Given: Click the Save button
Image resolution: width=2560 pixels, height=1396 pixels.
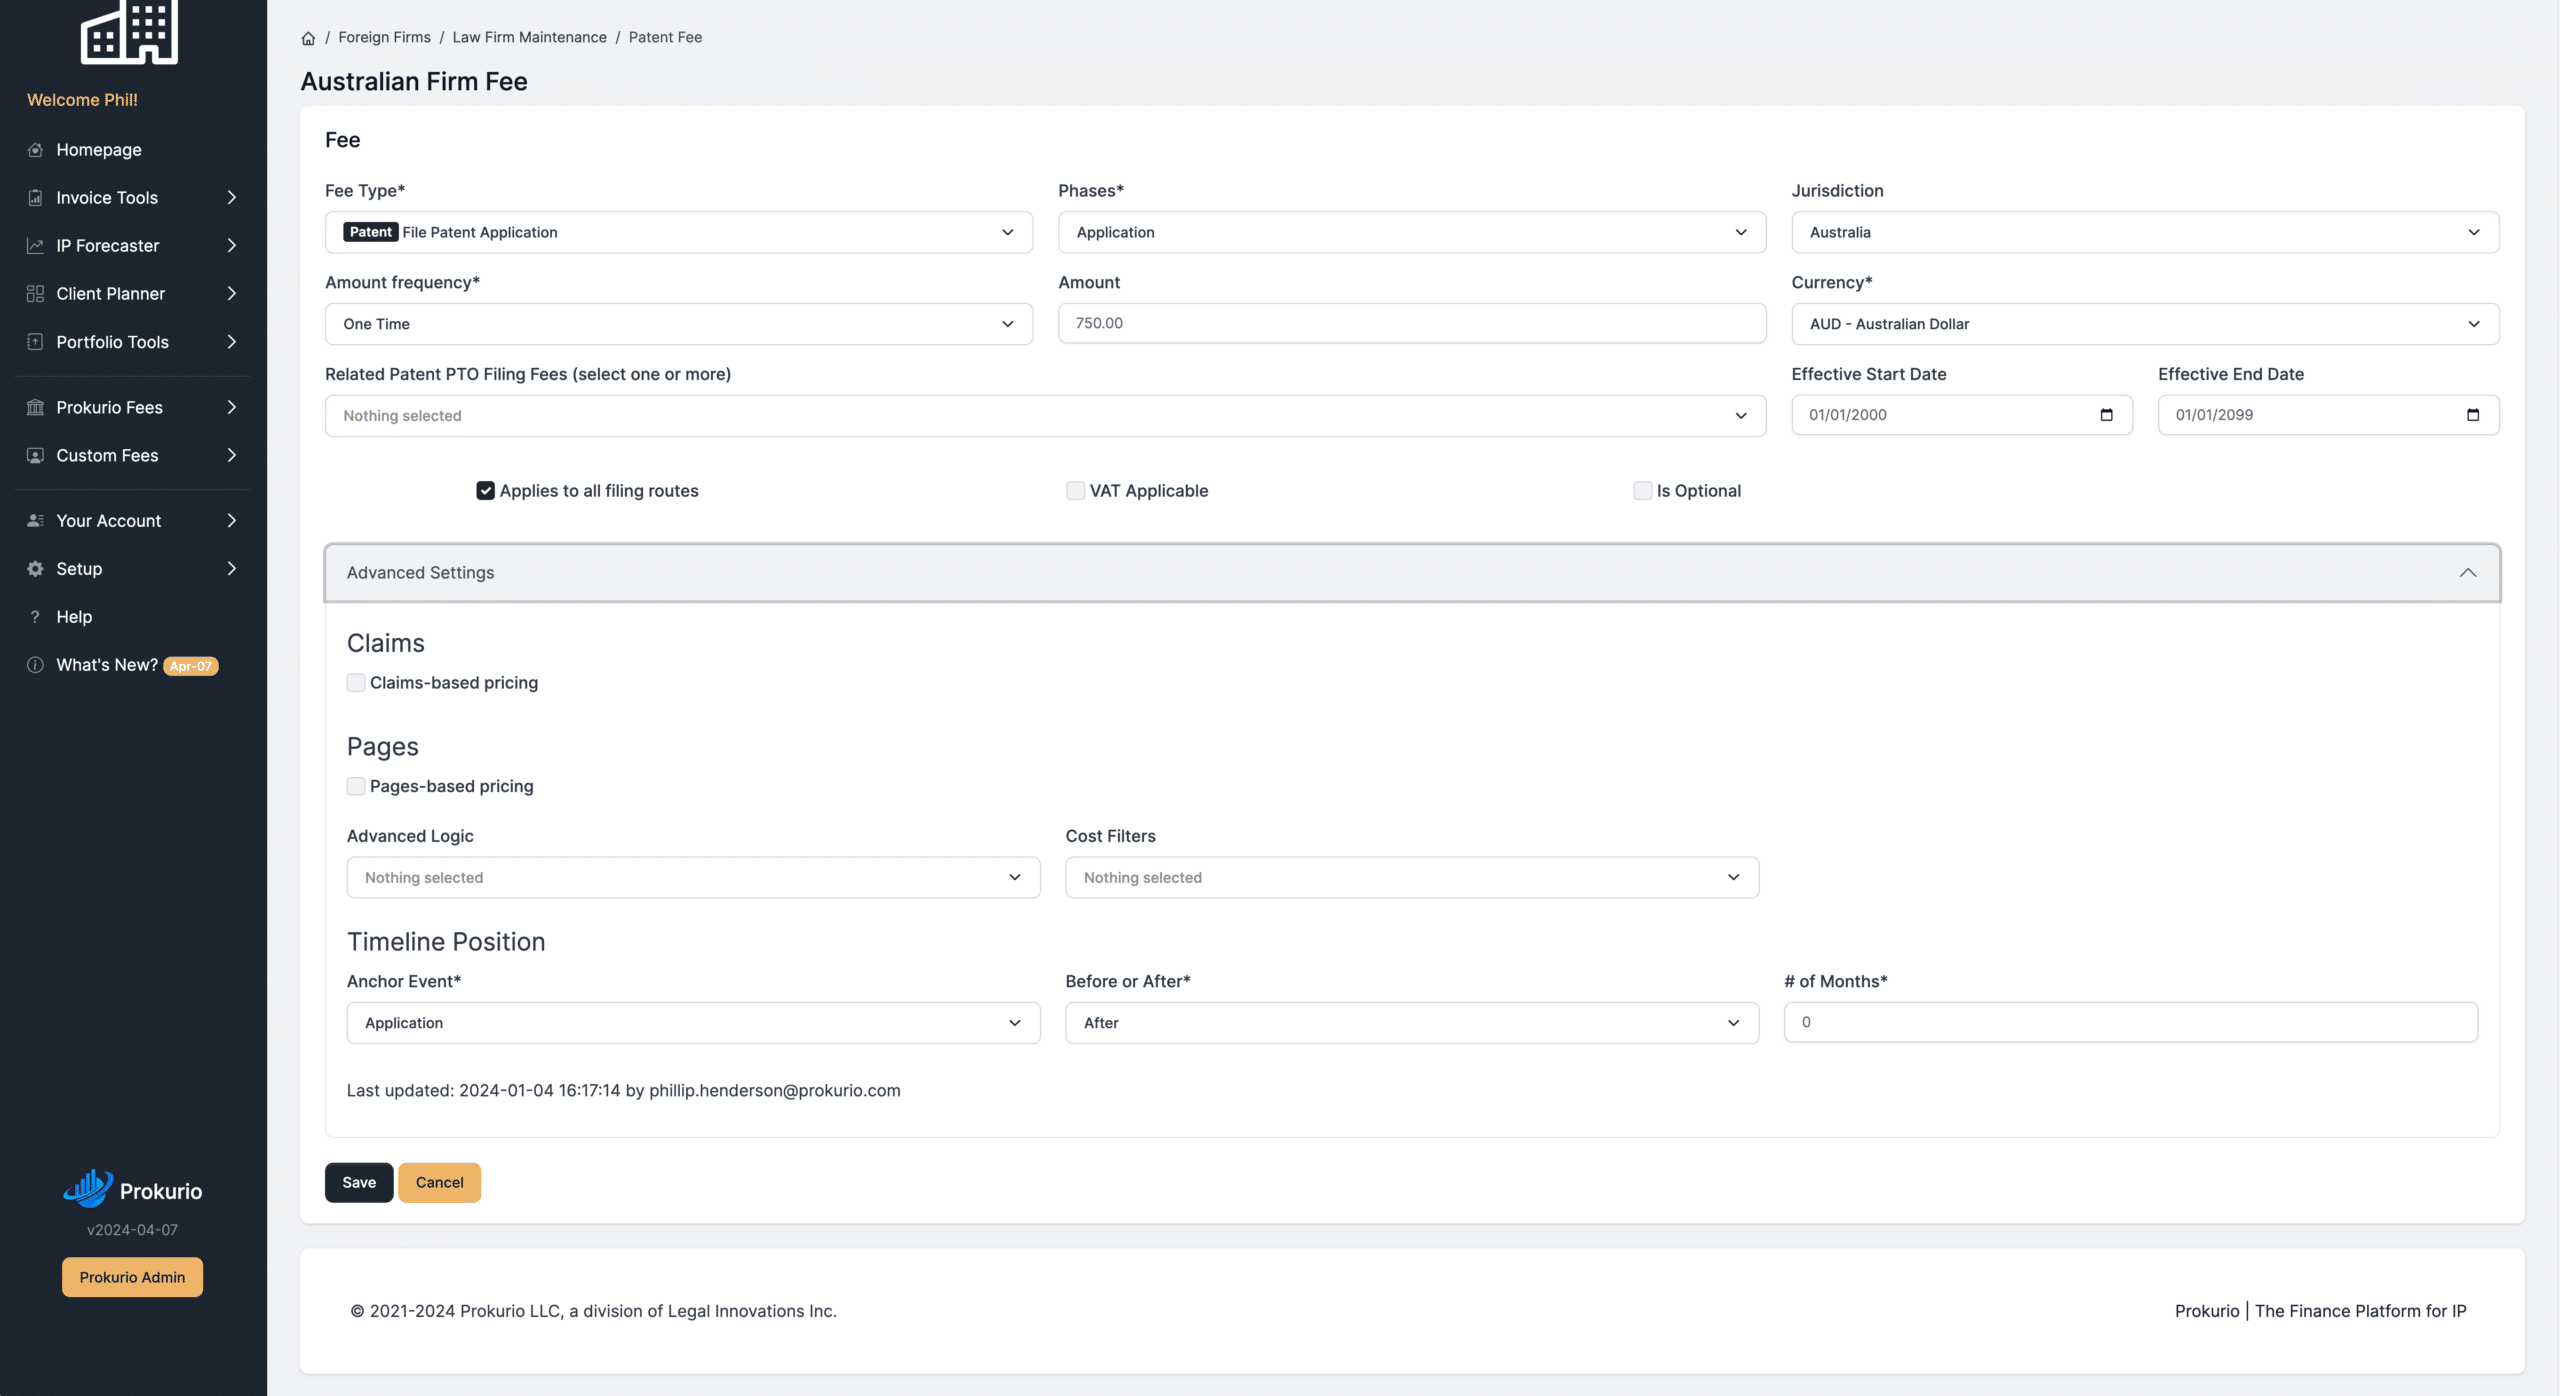Looking at the screenshot, I should (359, 1182).
